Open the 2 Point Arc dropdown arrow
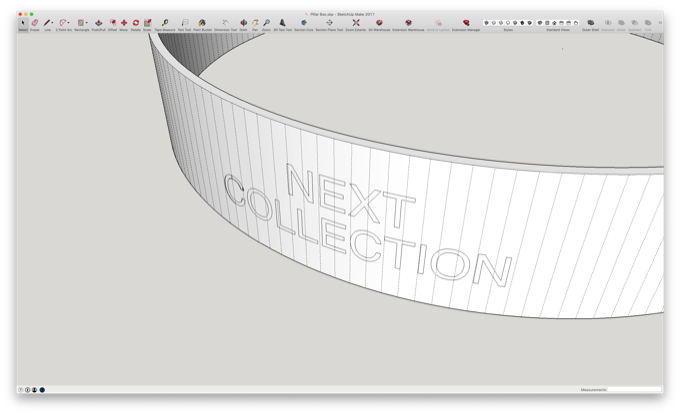680x415 pixels. [69, 23]
